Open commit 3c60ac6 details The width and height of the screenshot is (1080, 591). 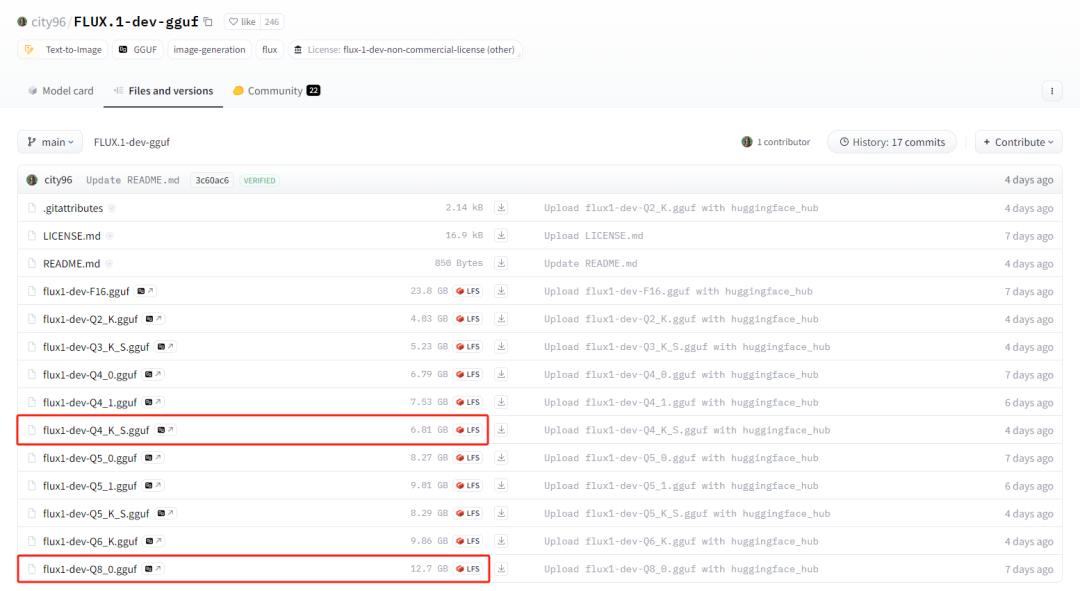click(211, 180)
